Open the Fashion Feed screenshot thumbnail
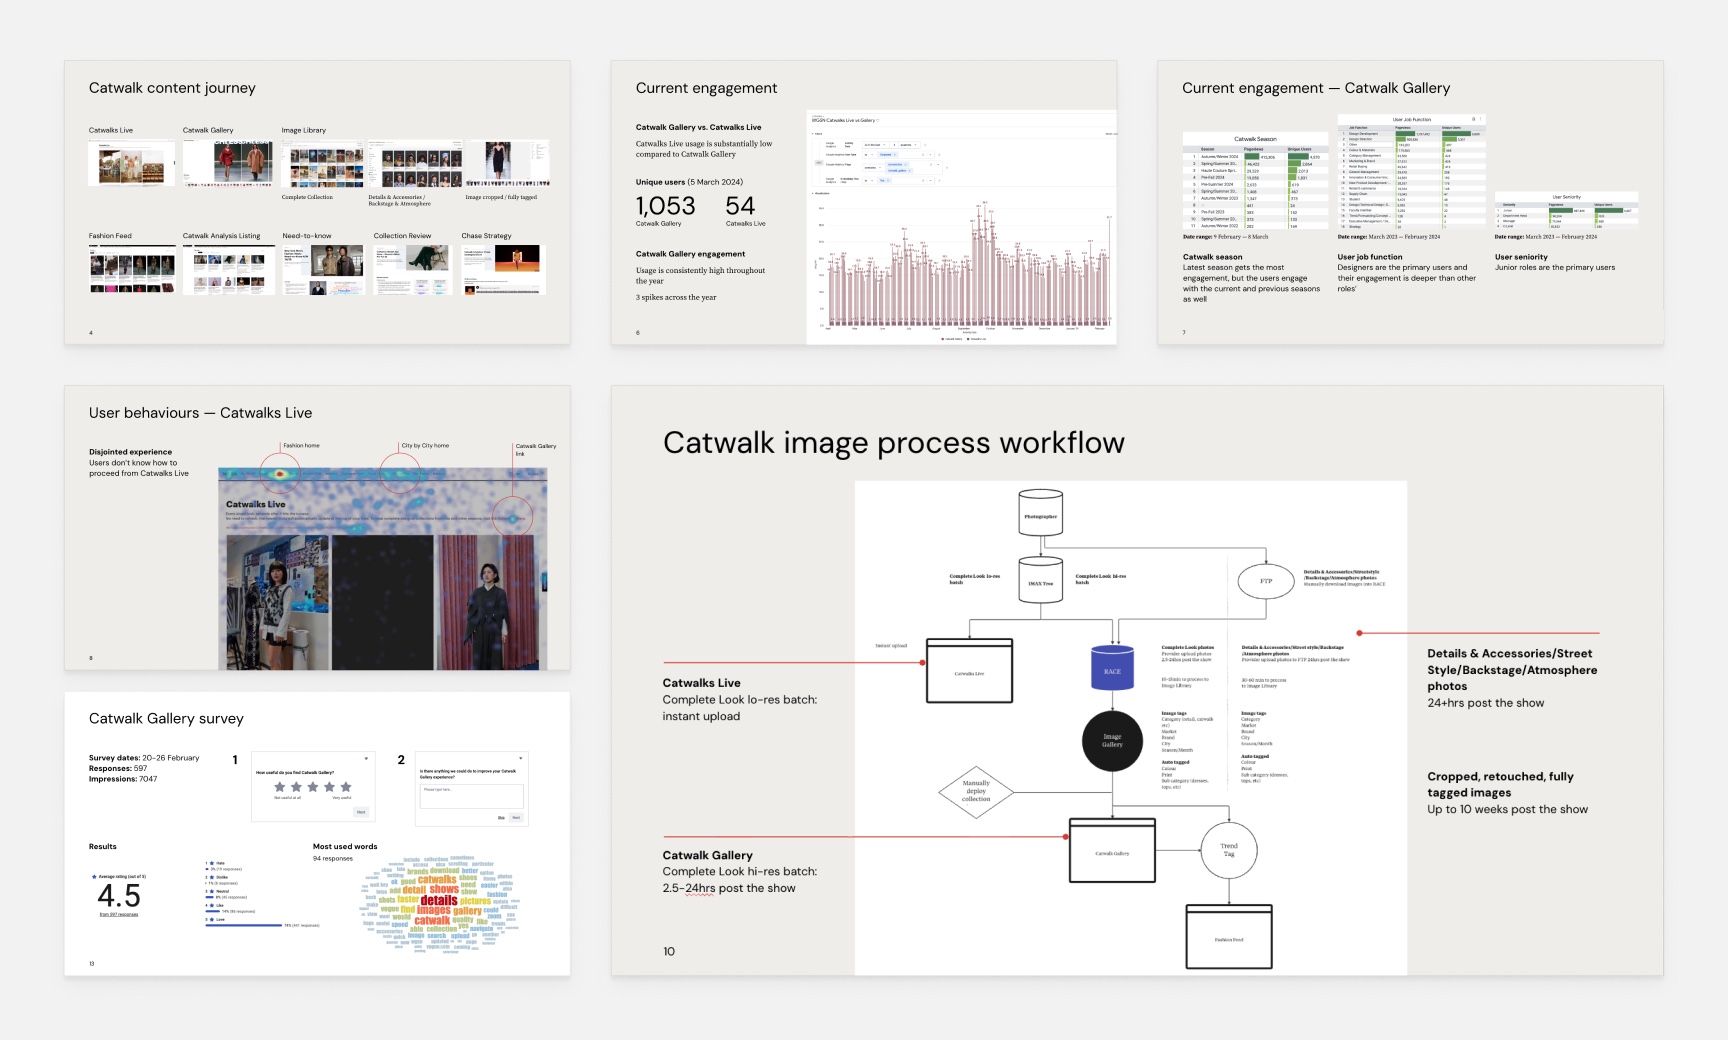Screen dimensions: 1728x1040 click(x=132, y=269)
